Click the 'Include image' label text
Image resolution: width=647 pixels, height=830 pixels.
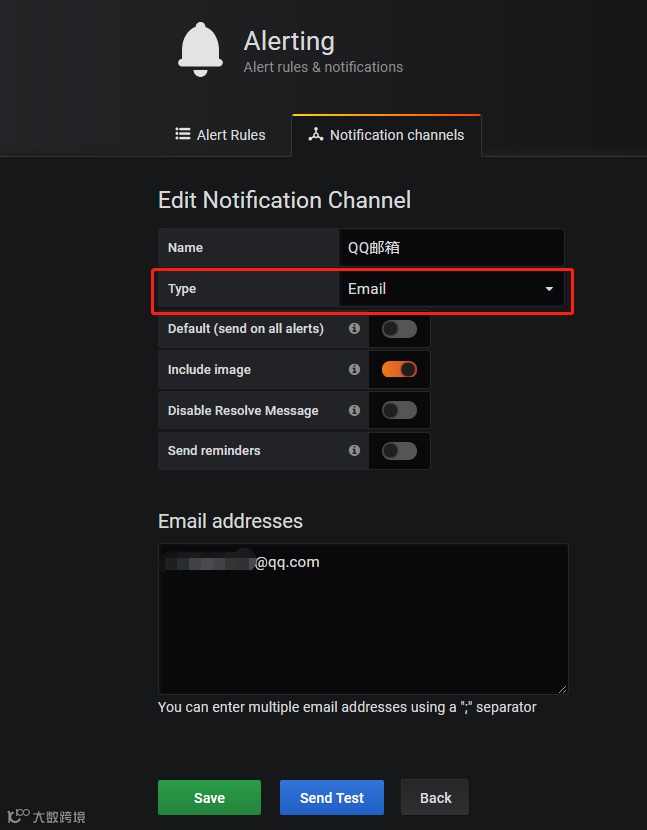click(209, 369)
